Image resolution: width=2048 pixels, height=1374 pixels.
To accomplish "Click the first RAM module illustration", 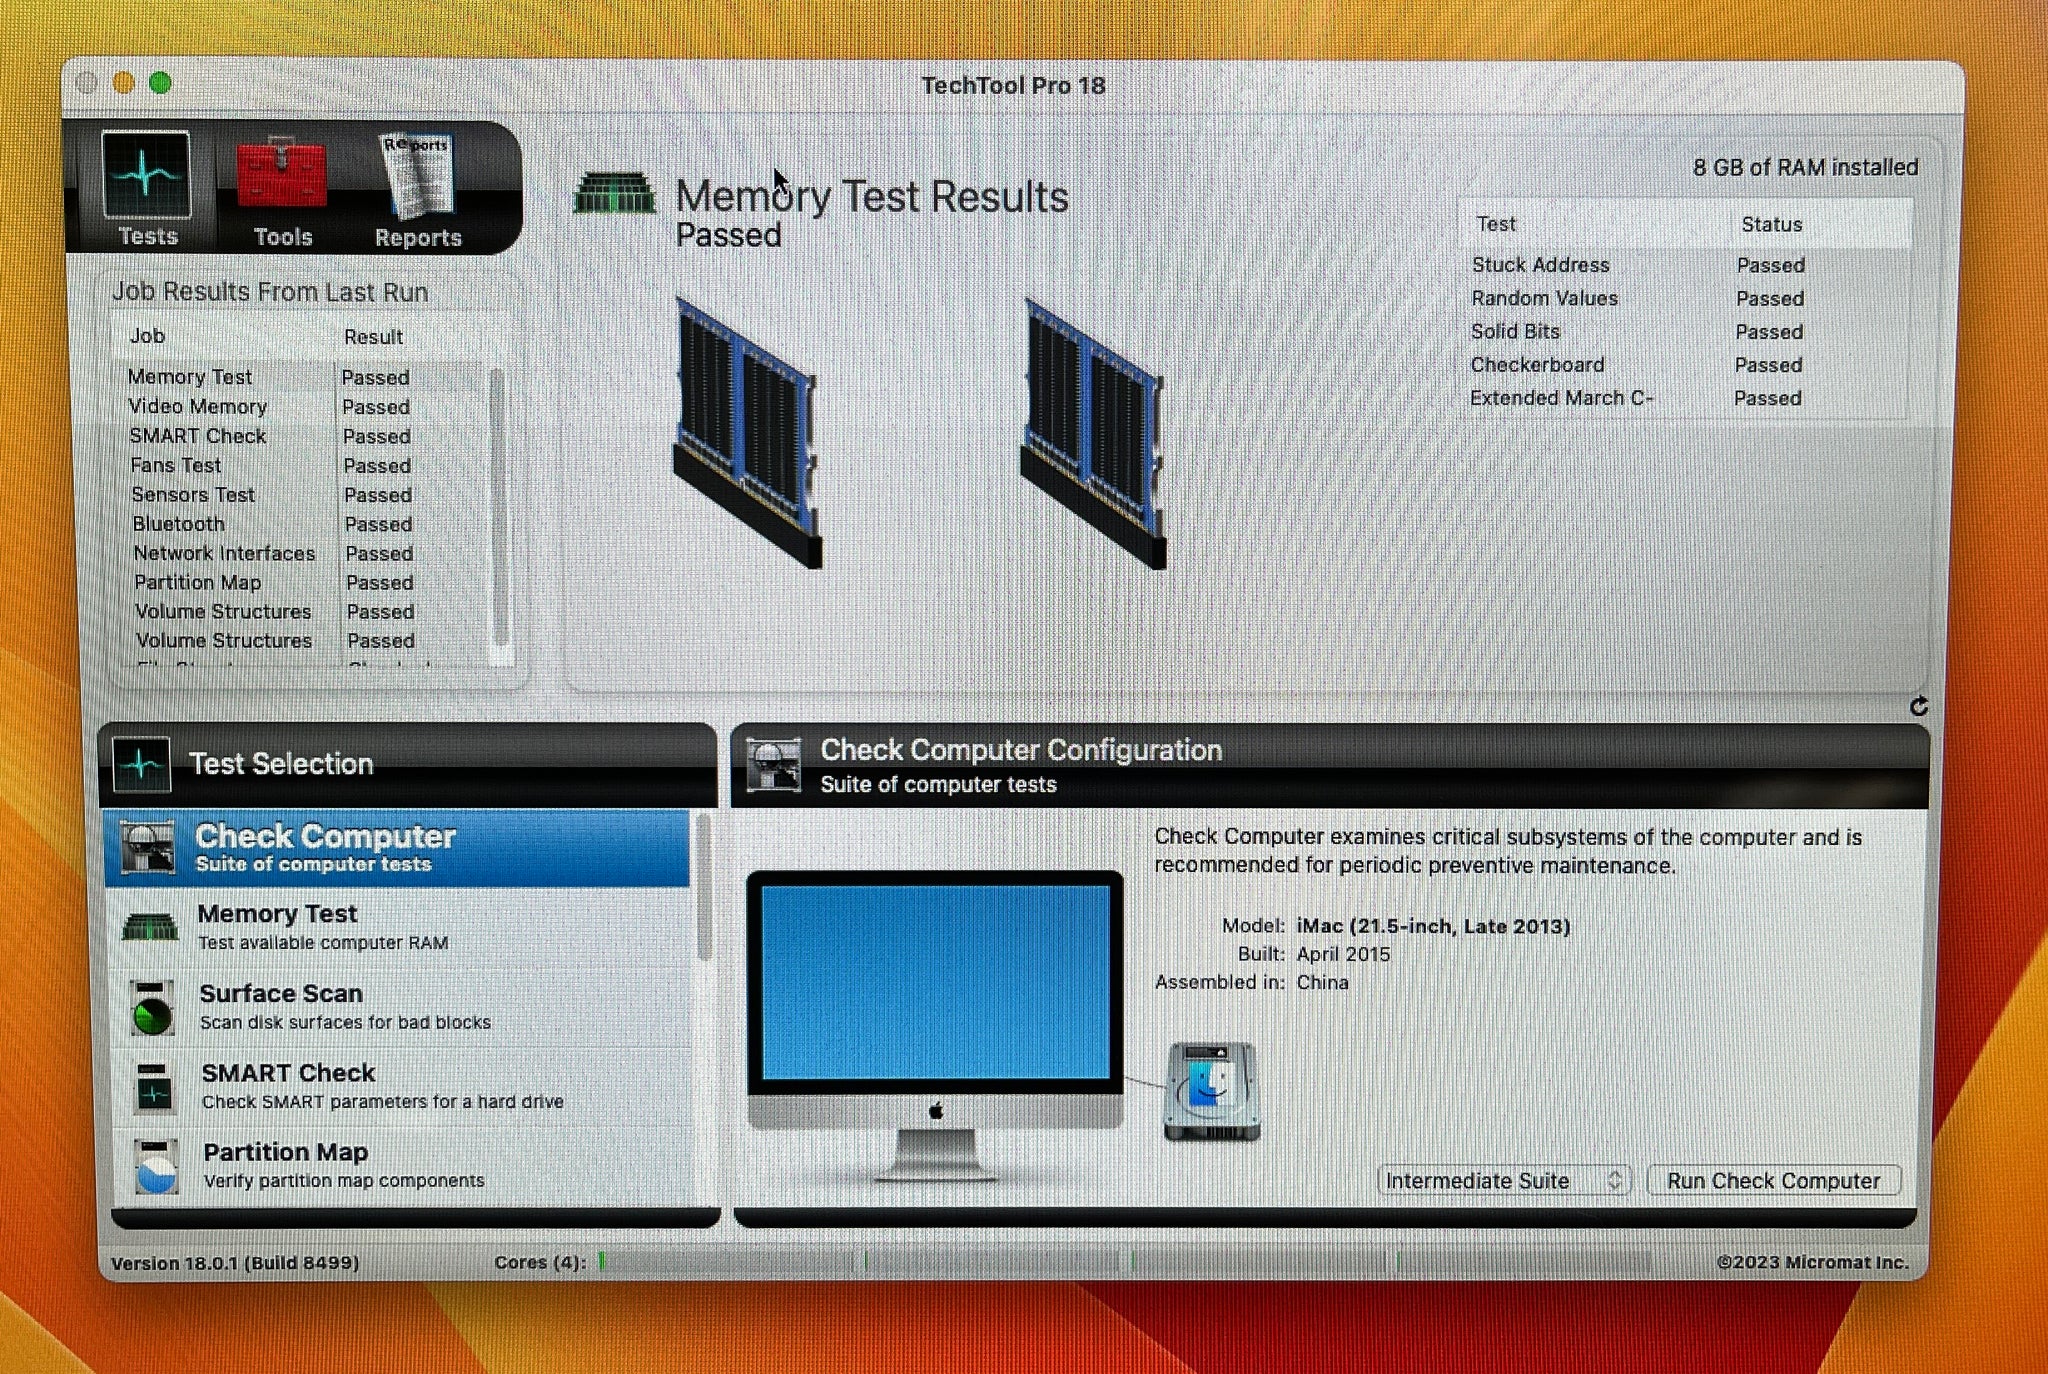I will pyautogui.click(x=748, y=433).
